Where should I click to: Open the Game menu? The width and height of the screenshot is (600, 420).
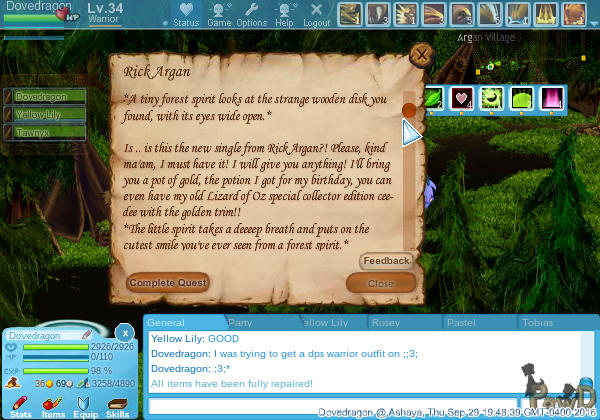[219, 12]
